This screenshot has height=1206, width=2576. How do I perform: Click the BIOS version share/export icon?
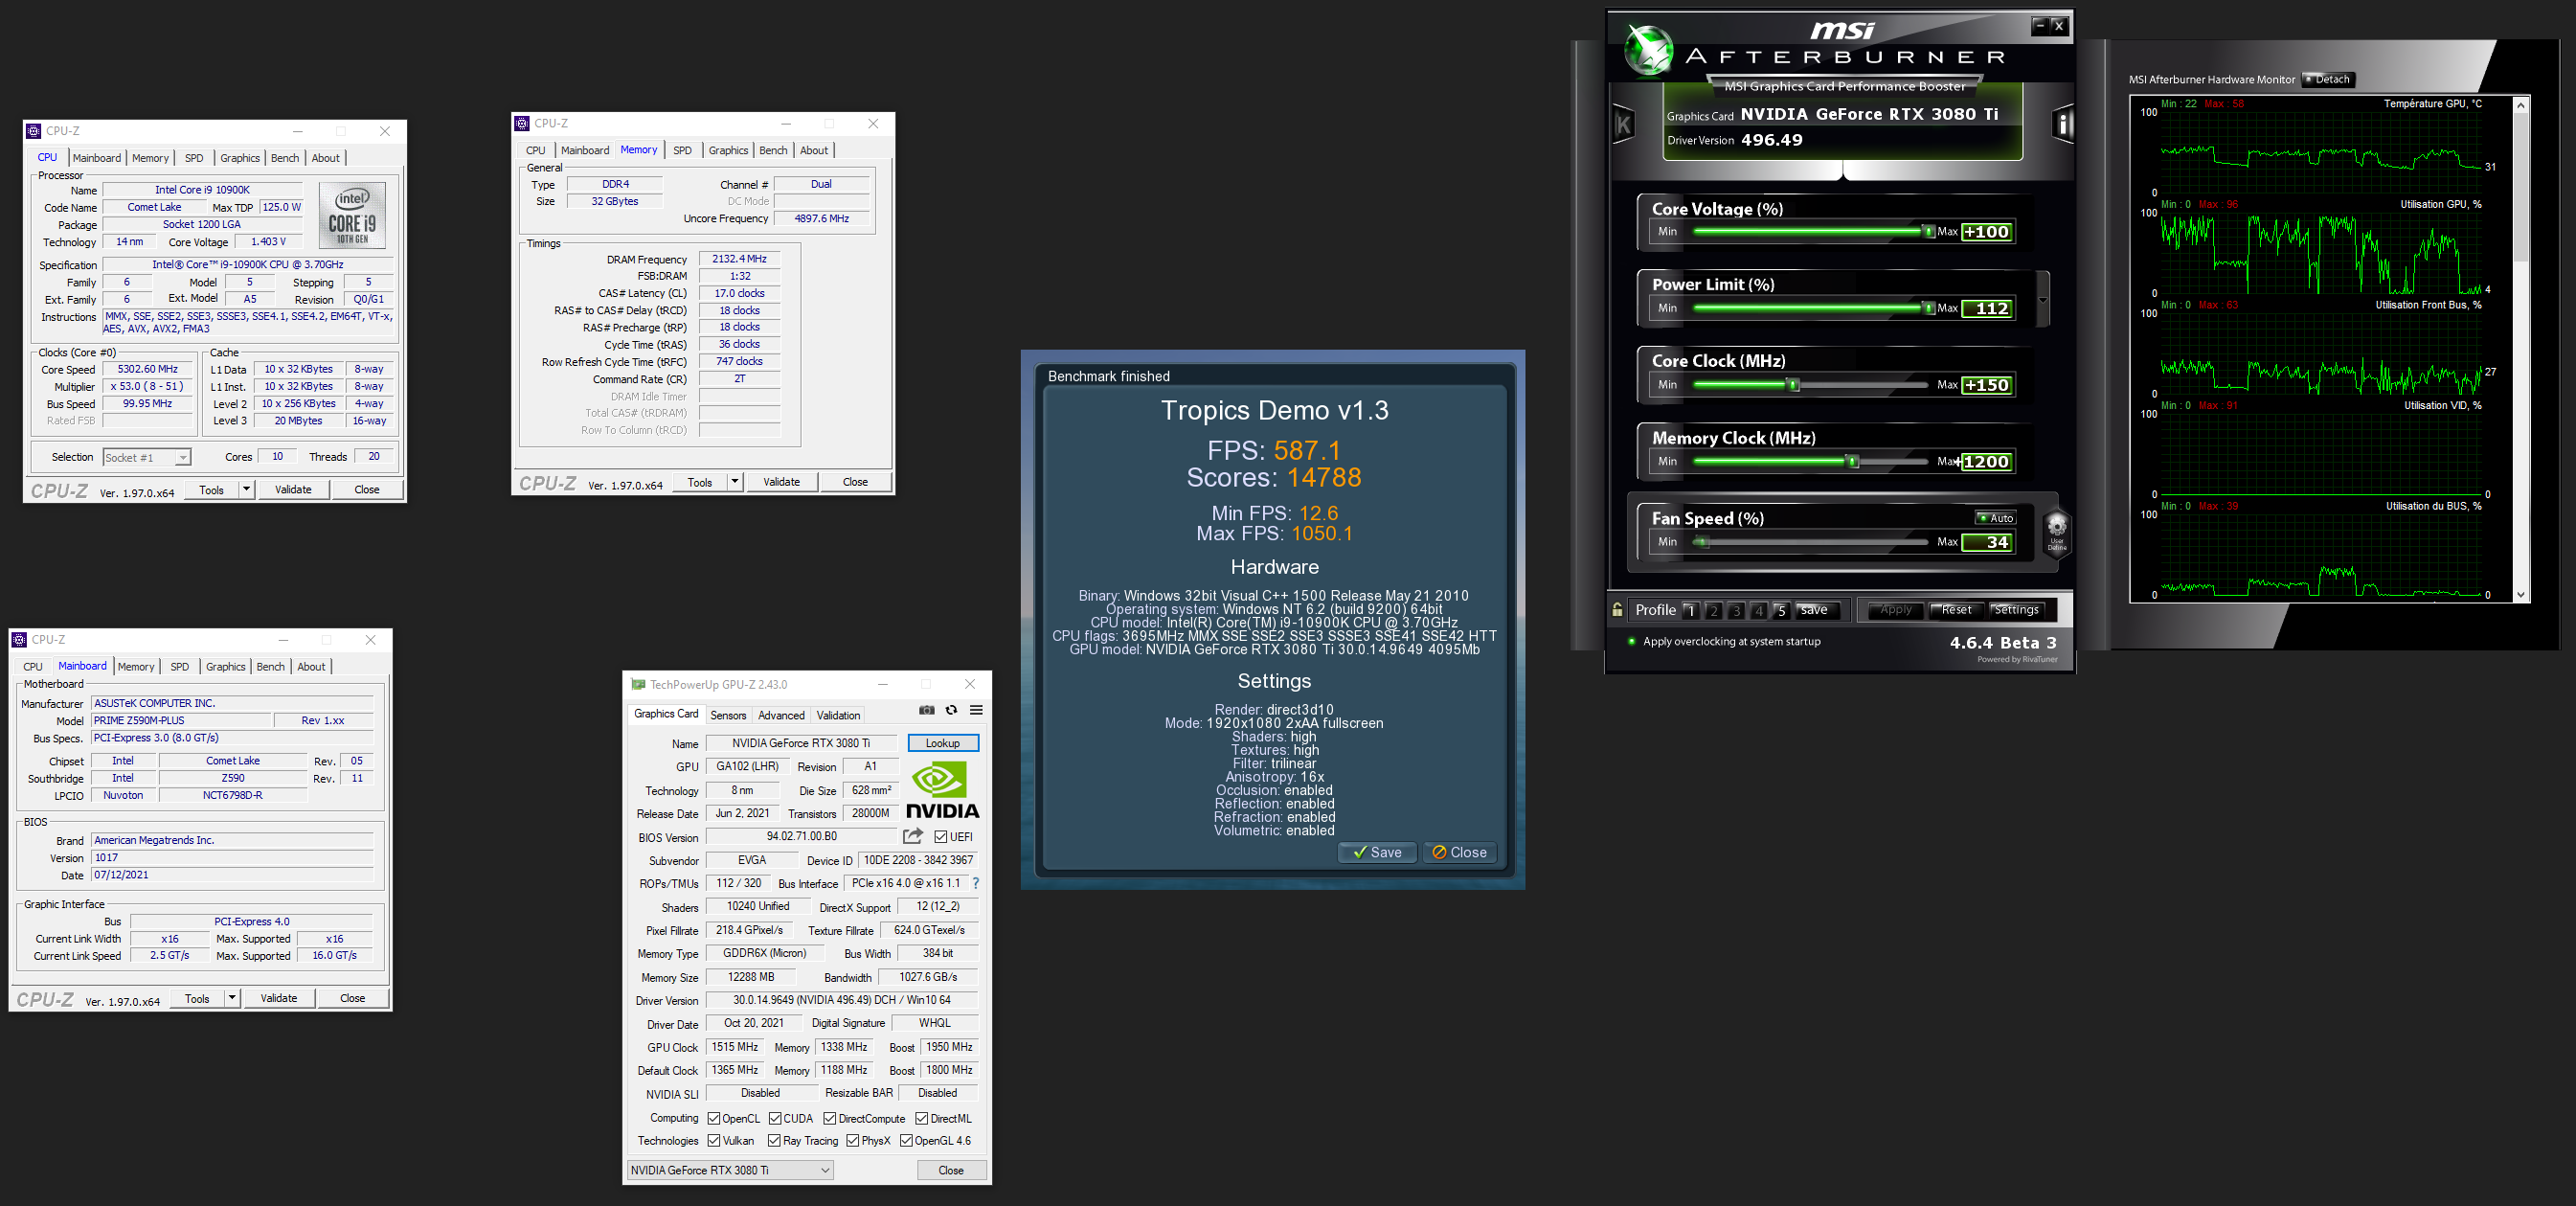(912, 836)
